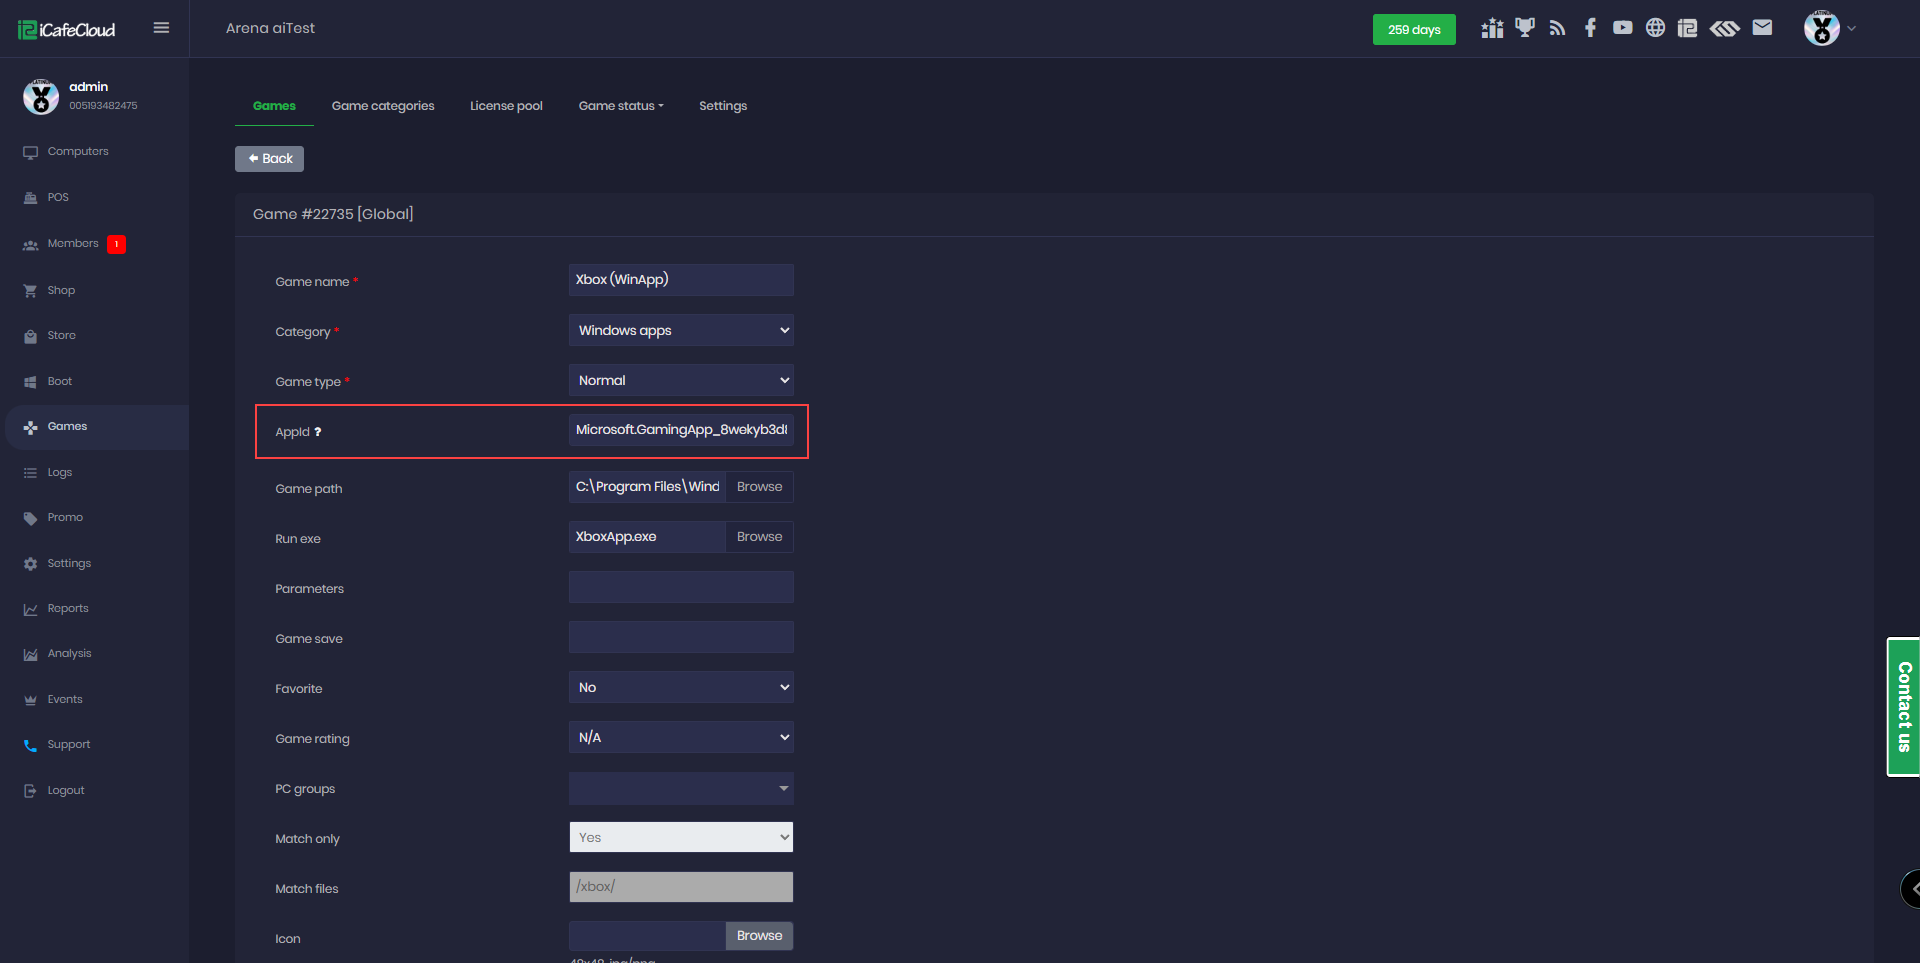Click the Facebook icon in top bar
This screenshot has height=963, width=1920.
pos(1590,28)
